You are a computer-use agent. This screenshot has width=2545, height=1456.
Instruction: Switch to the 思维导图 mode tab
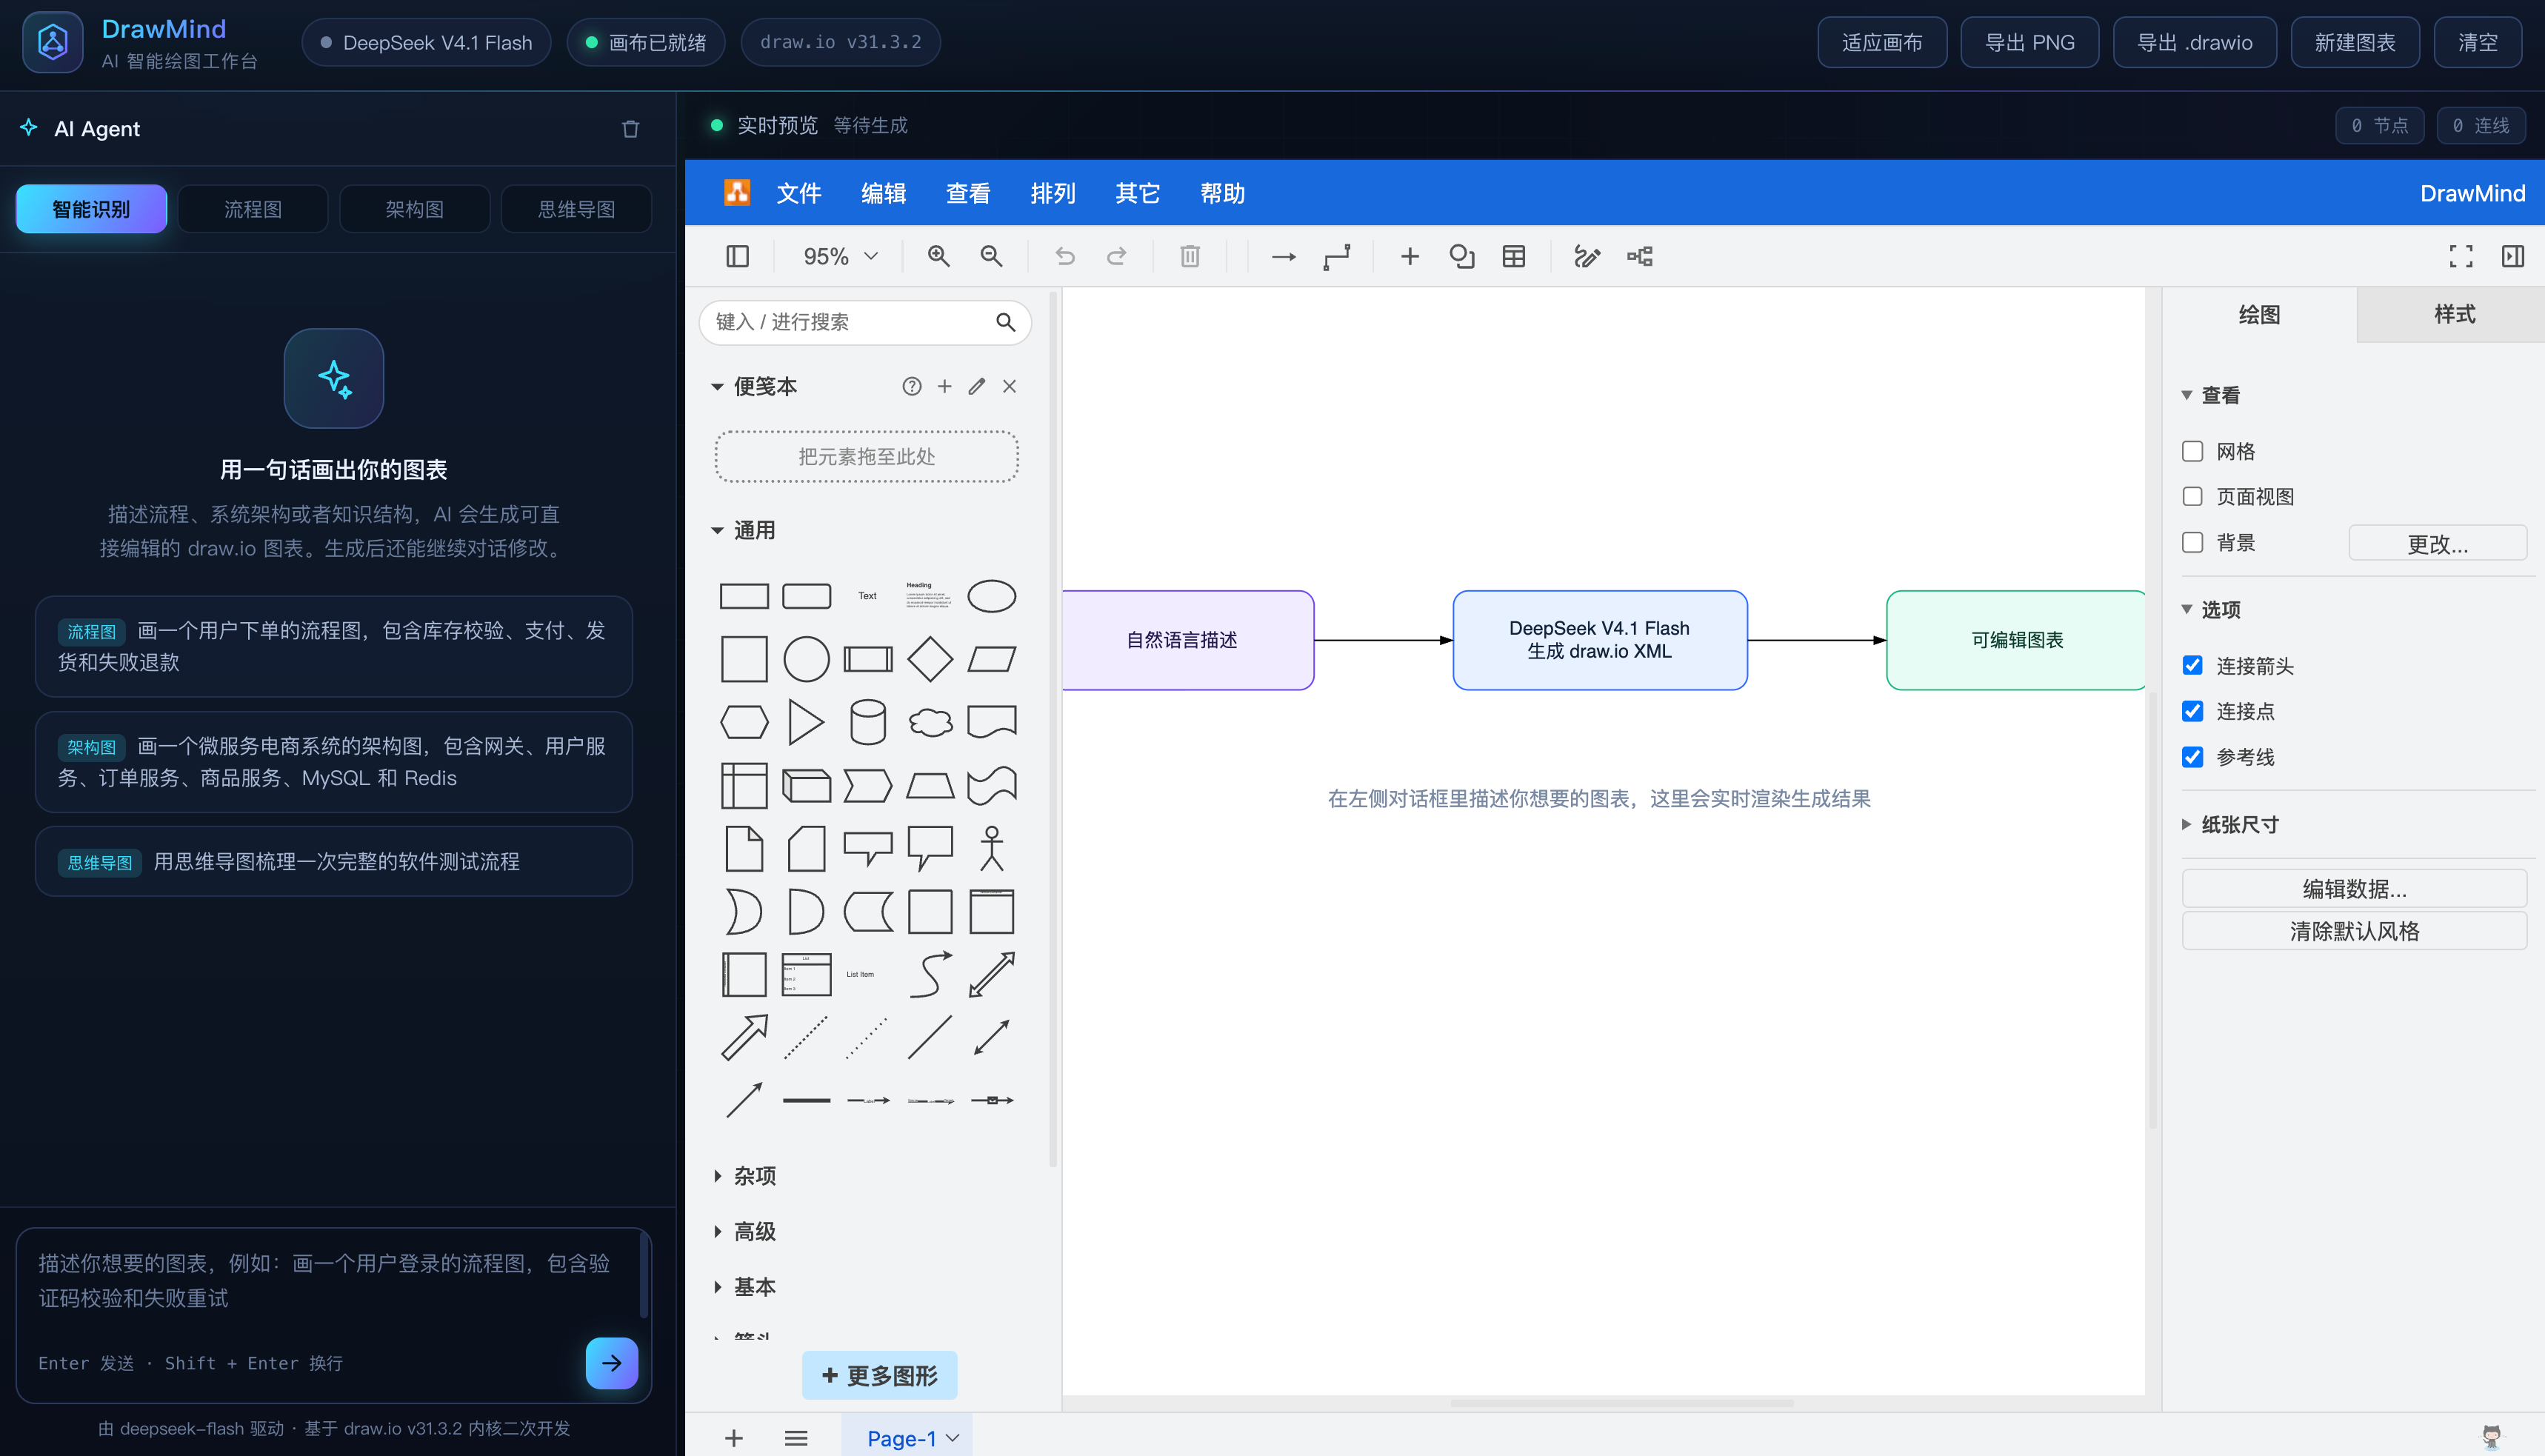click(576, 209)
